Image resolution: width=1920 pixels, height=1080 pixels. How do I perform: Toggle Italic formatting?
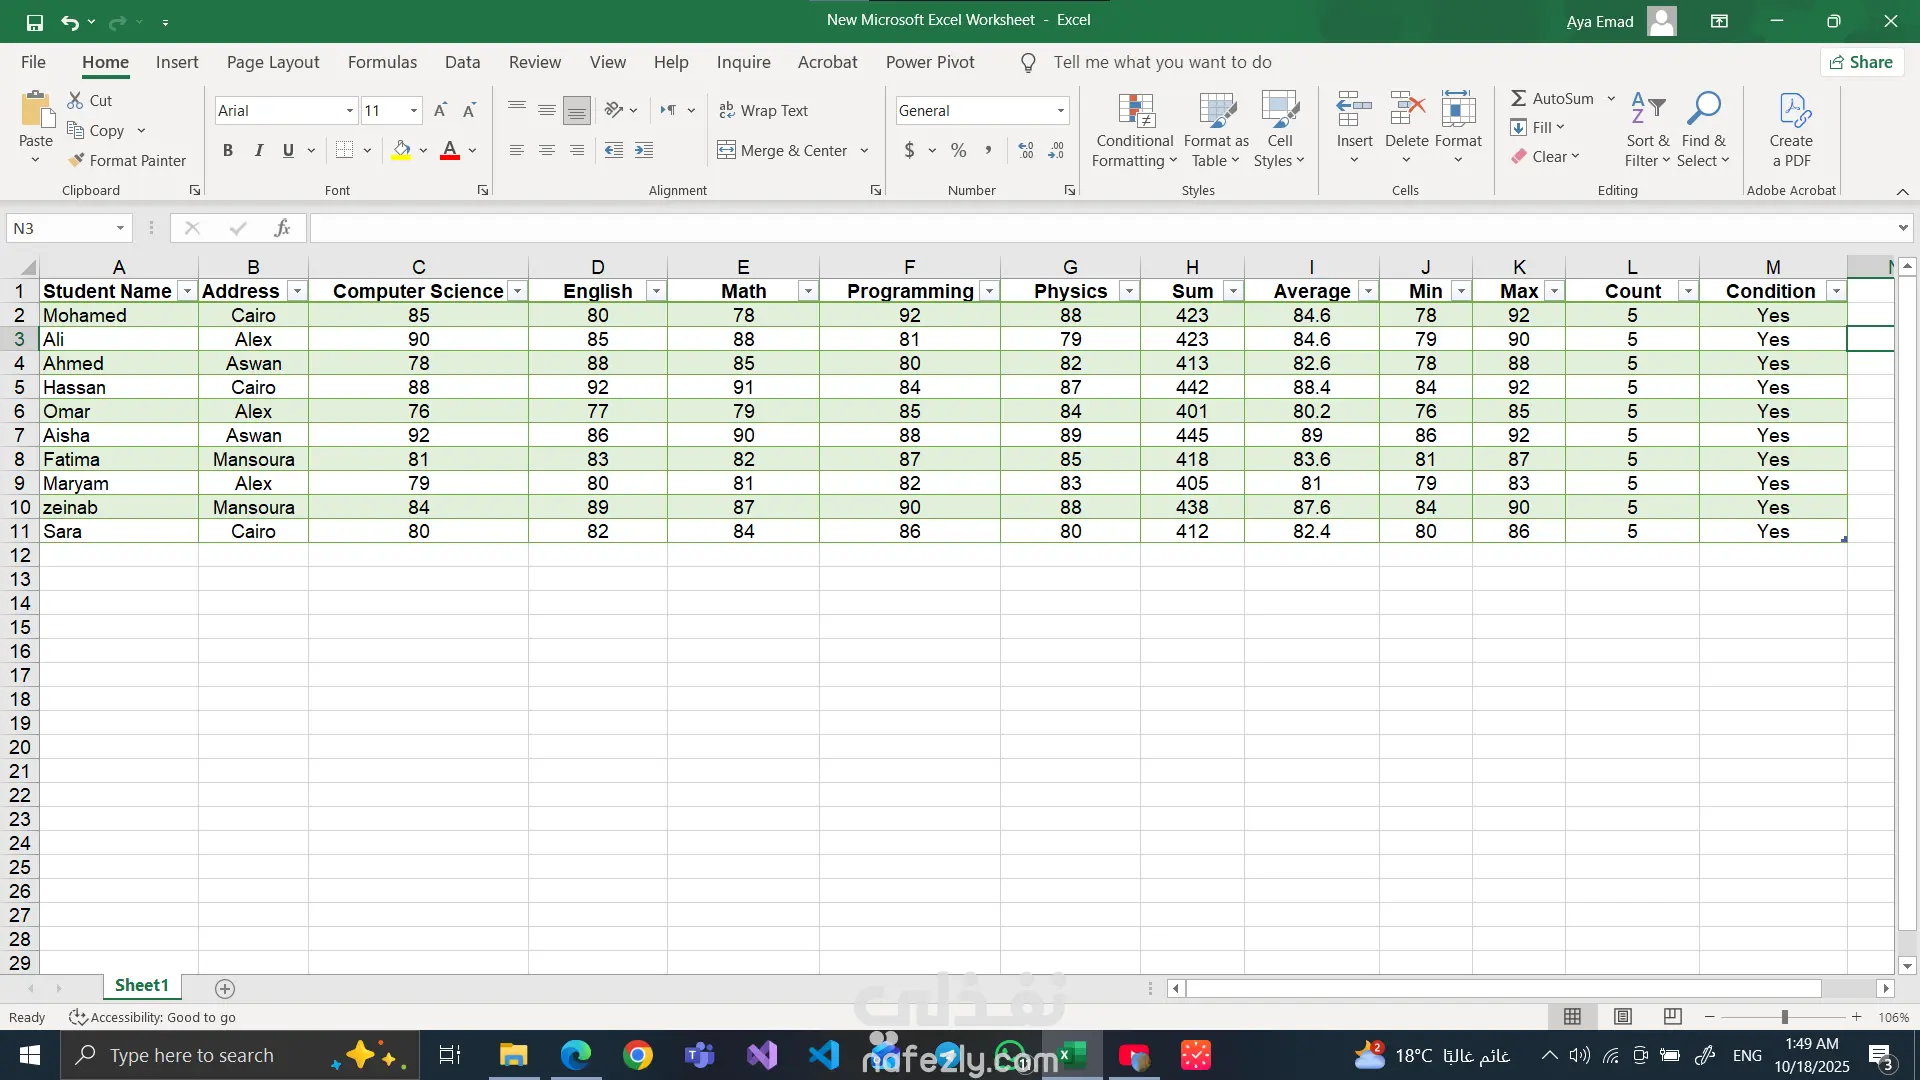(258, 150)
